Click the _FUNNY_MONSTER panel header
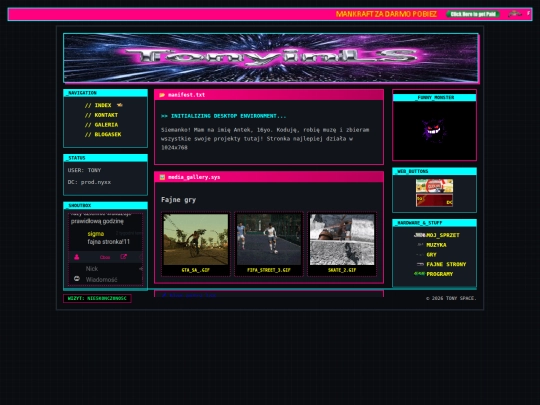The image size is (540, 405). [434, 98]
